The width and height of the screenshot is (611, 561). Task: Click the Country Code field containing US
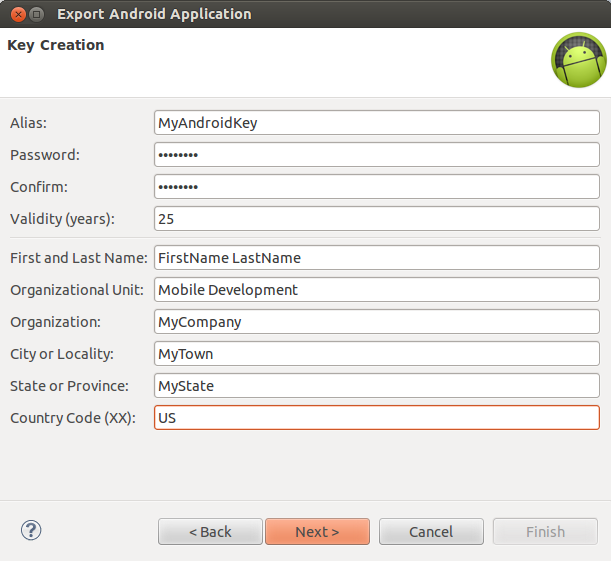click(376, 418)
